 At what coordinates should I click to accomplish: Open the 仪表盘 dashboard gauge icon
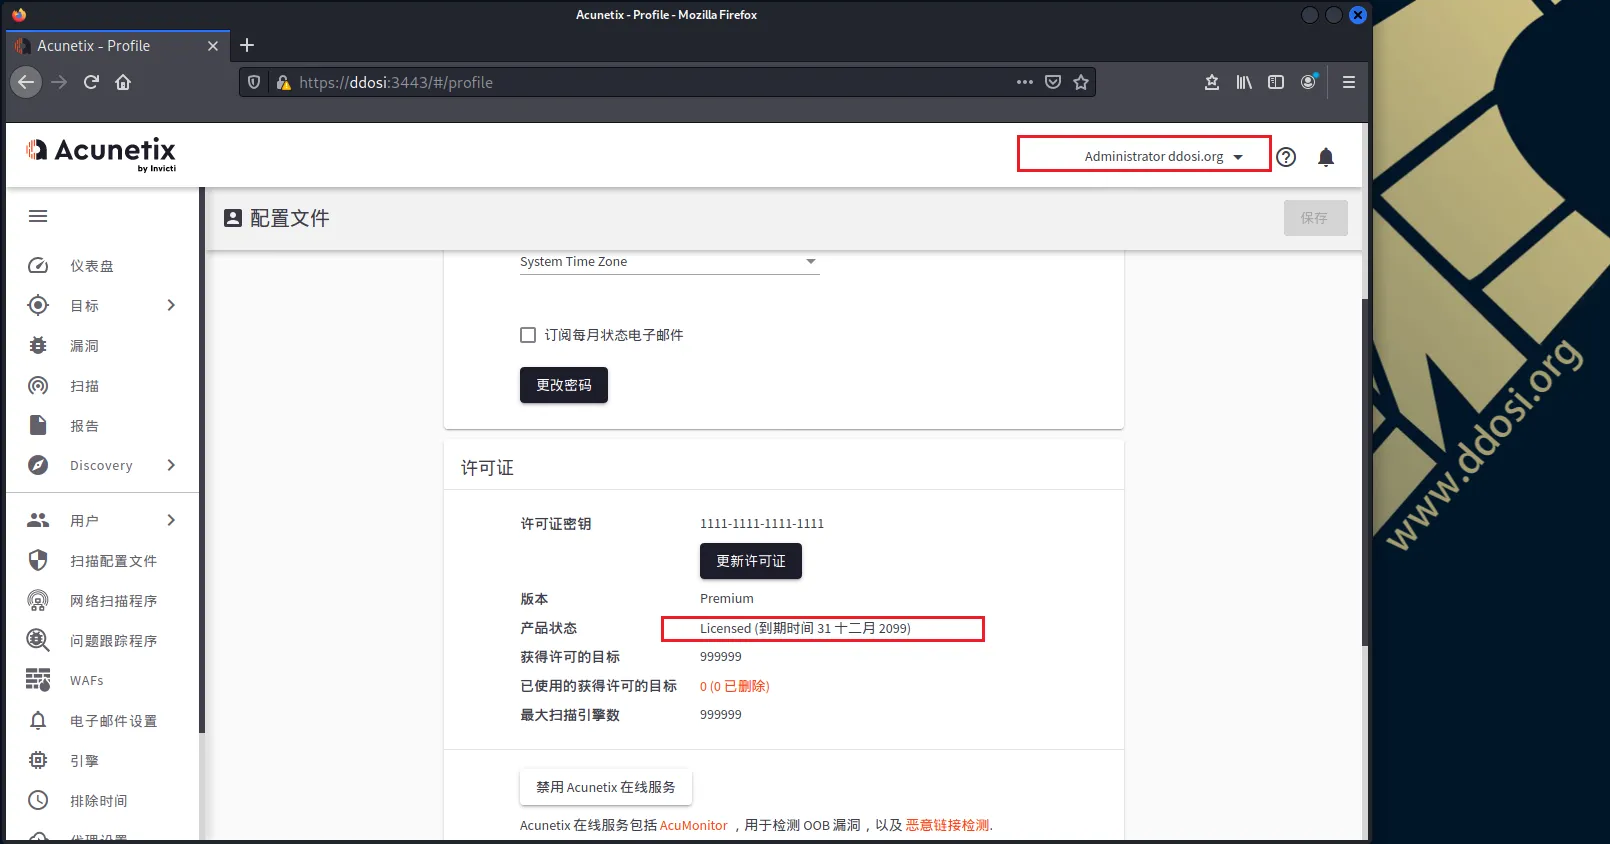[x=38, y=266]
